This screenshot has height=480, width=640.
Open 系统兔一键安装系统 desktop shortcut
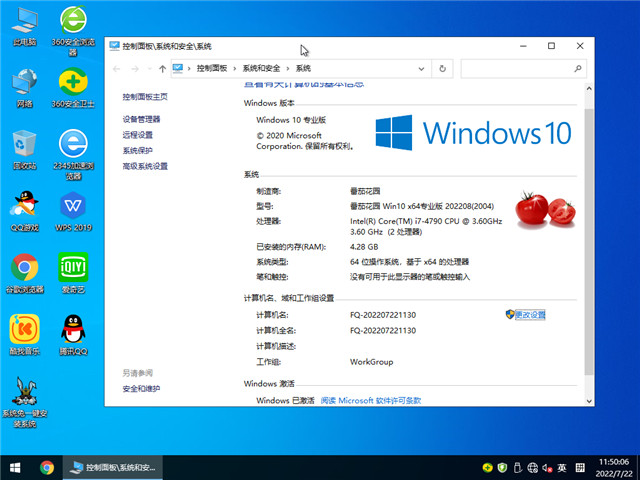point(24,402)
